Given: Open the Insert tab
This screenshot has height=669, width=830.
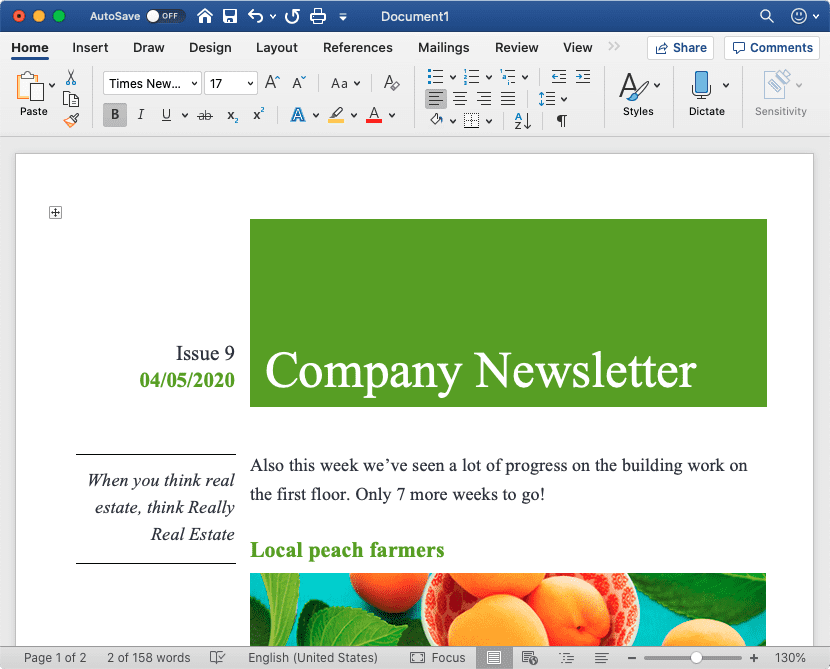Looking at the screenshot, I should click(90, 48).
